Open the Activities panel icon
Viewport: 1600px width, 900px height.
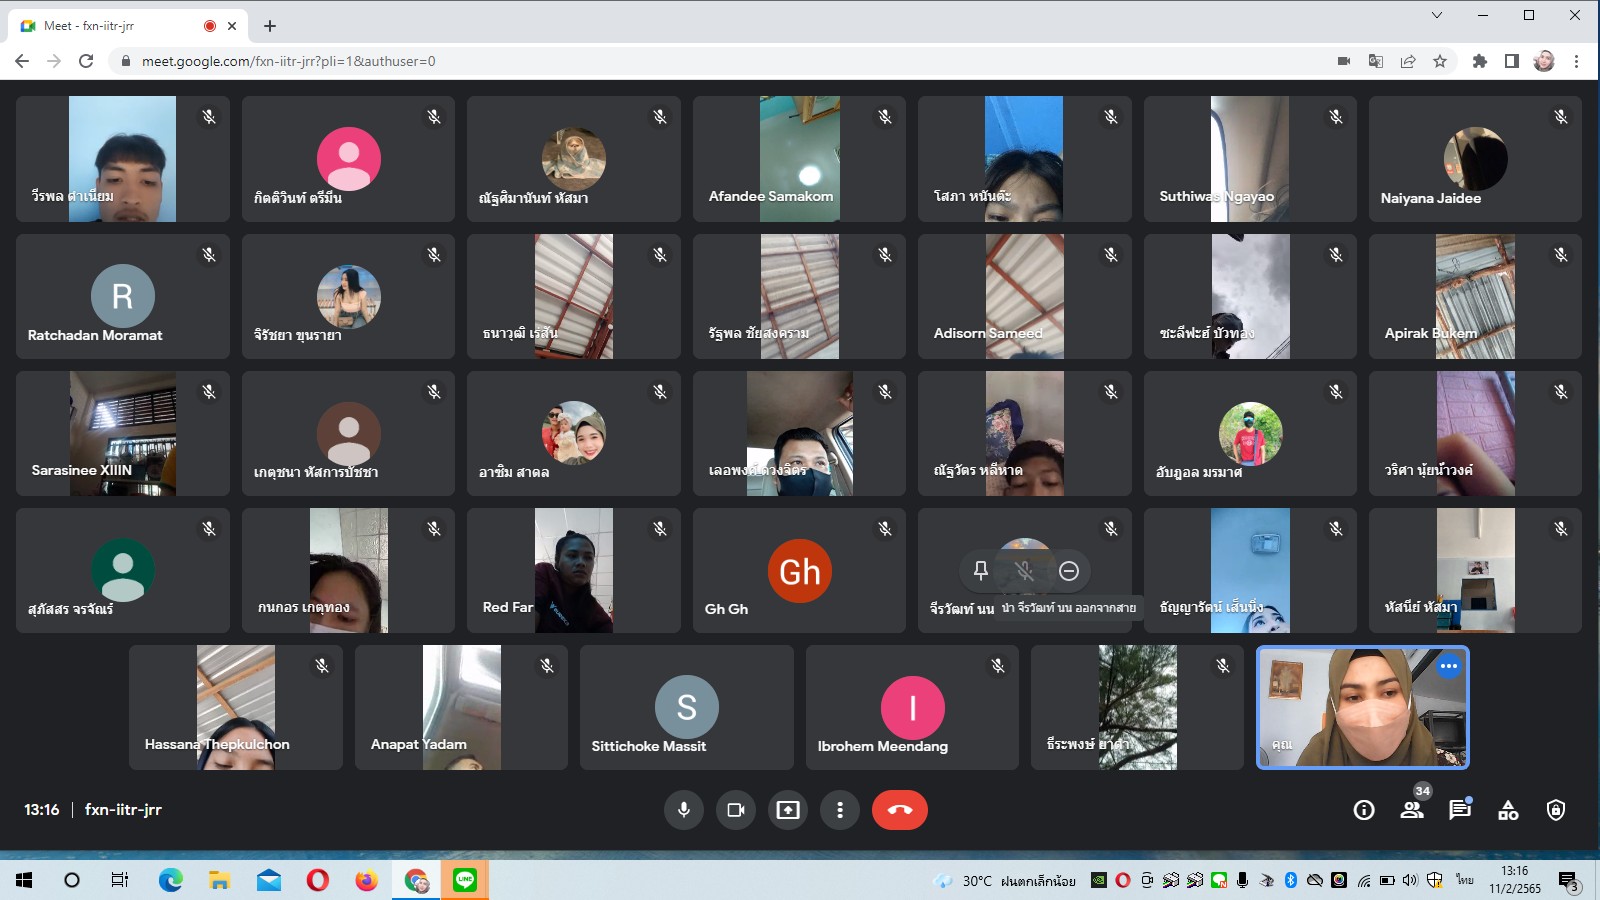pos(1508,810)
